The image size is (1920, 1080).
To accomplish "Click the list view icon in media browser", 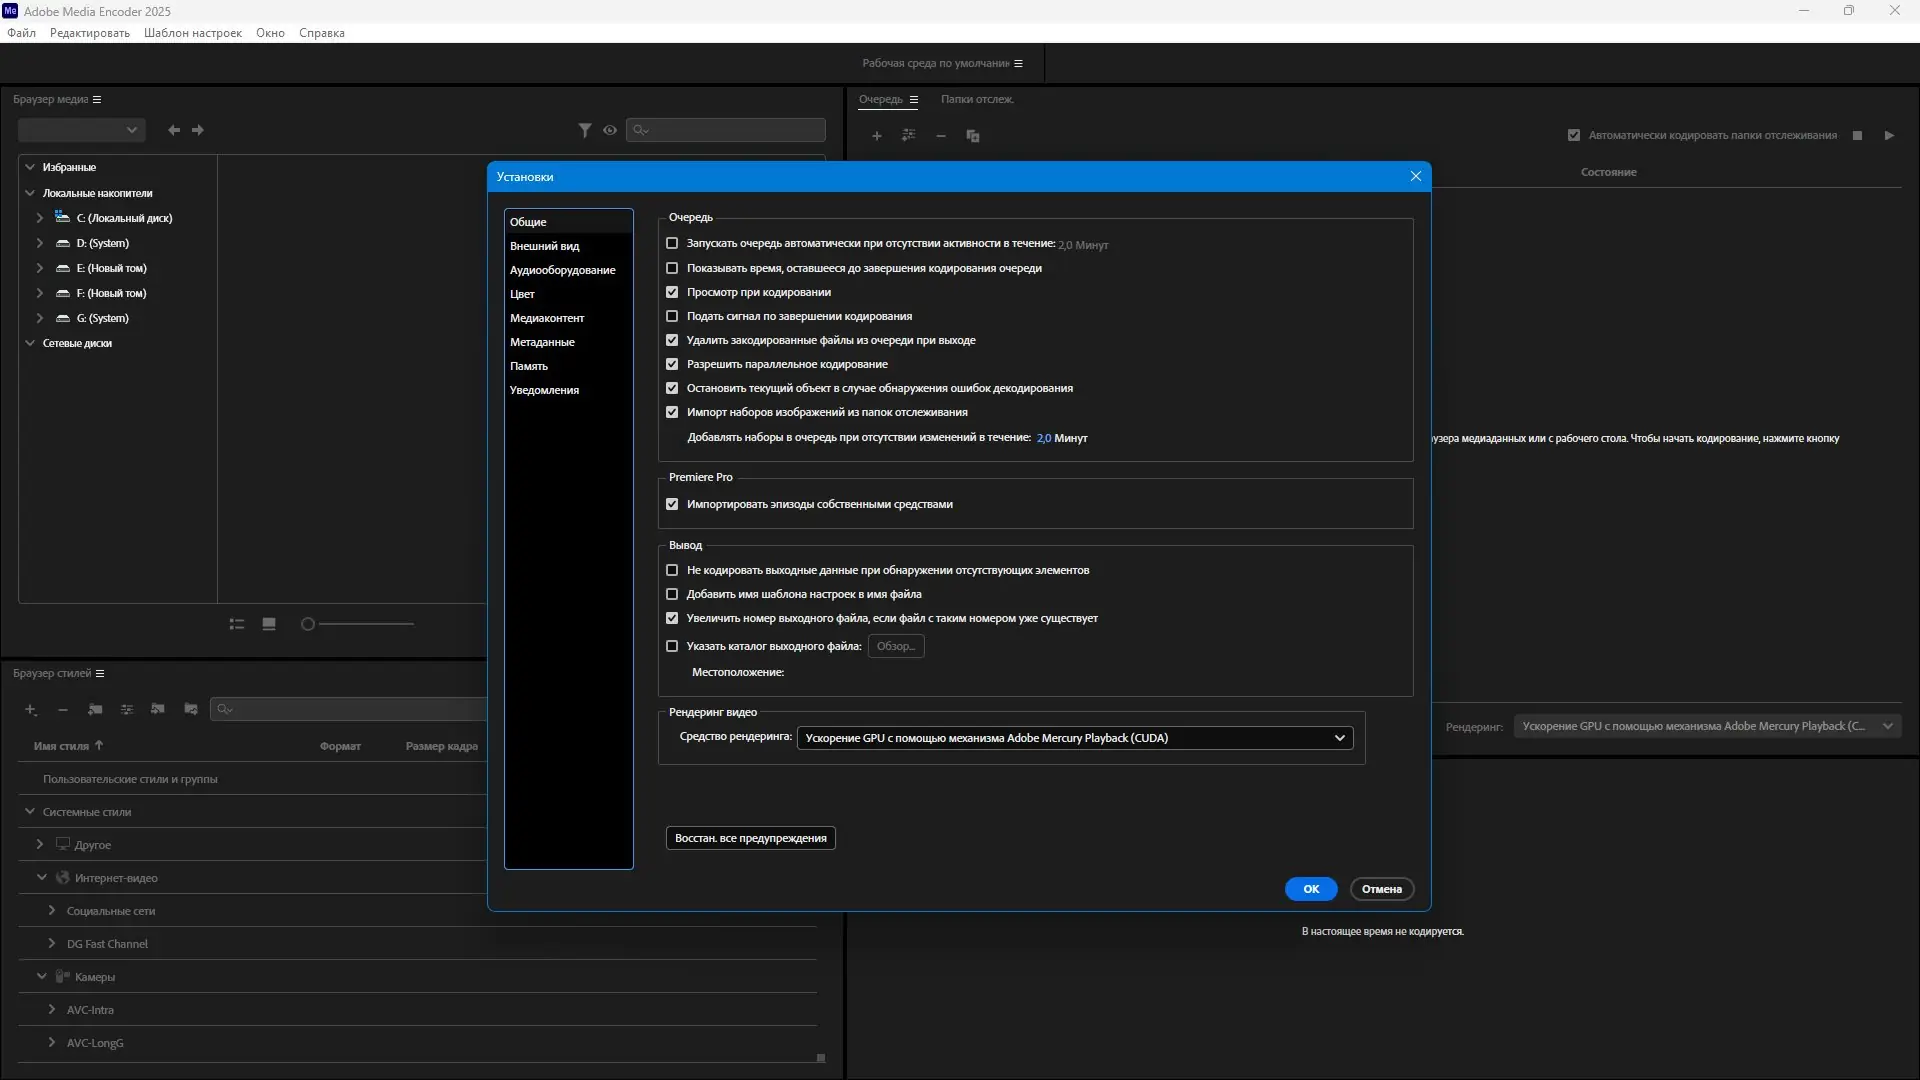I will pos(237,624).
